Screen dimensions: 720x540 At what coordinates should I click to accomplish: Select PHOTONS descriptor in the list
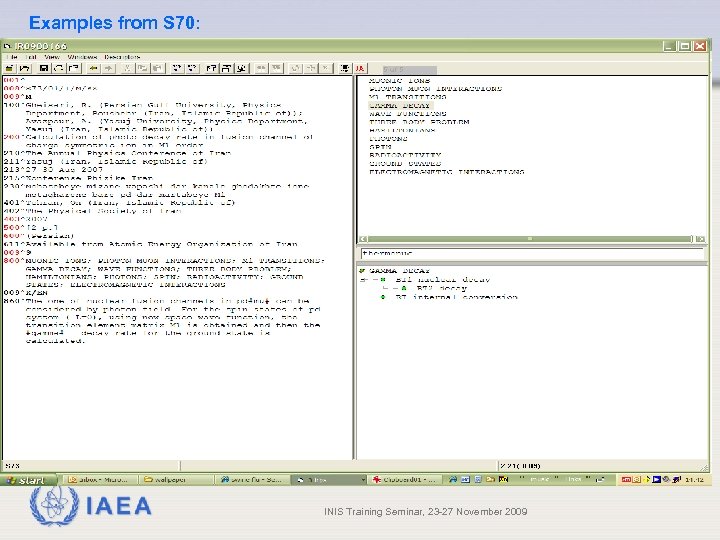point(388,139)
